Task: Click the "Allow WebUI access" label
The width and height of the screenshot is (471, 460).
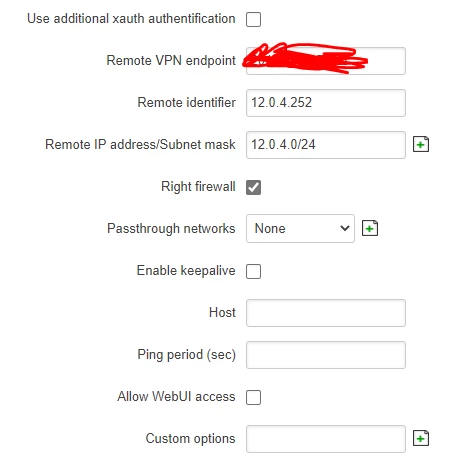Action: pyautogui.click(x=176, y=396)
